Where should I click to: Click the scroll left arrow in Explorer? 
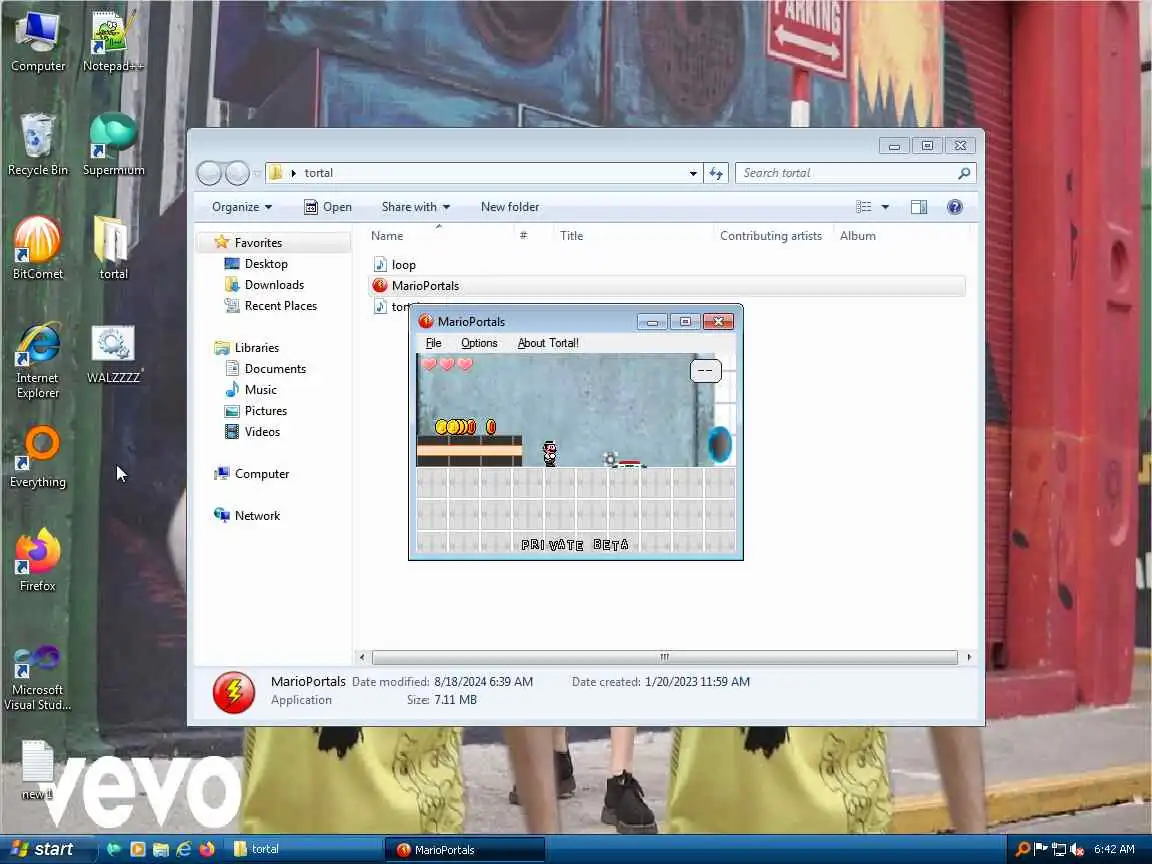point(361,658)
